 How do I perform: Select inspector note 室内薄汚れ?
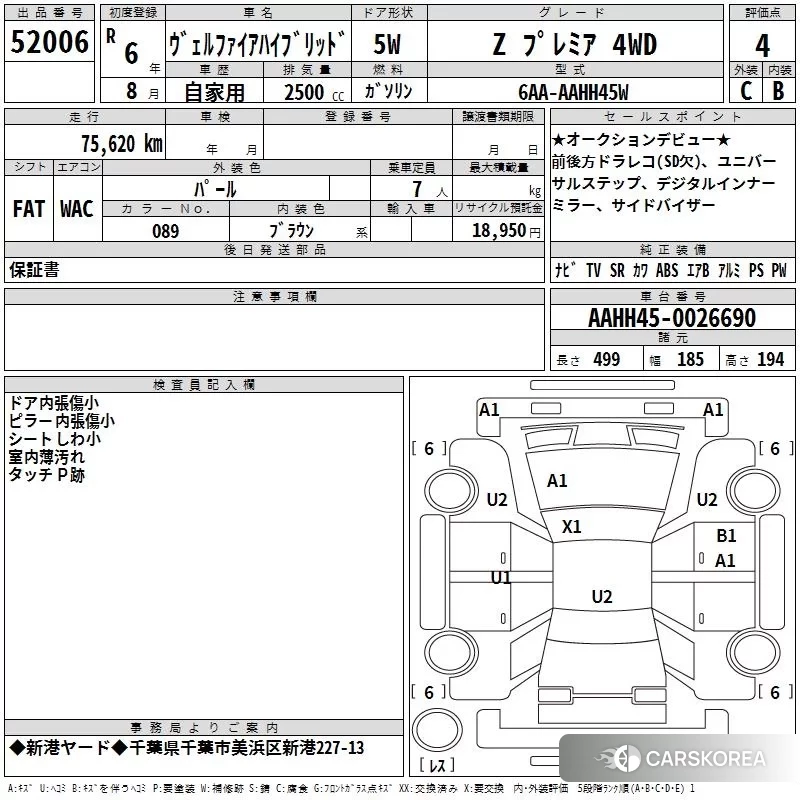[46, 457]
